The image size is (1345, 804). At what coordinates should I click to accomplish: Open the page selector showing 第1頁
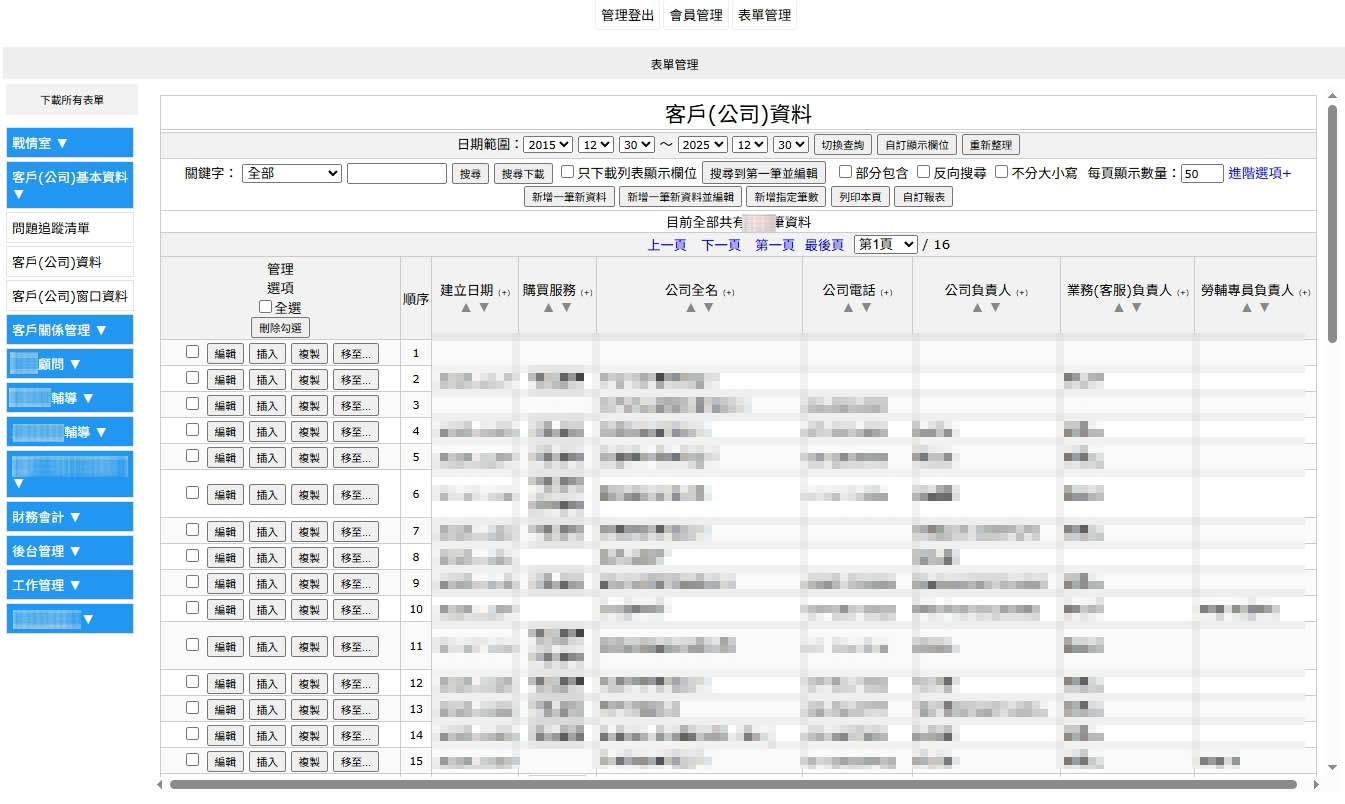(x=886, y=244)
